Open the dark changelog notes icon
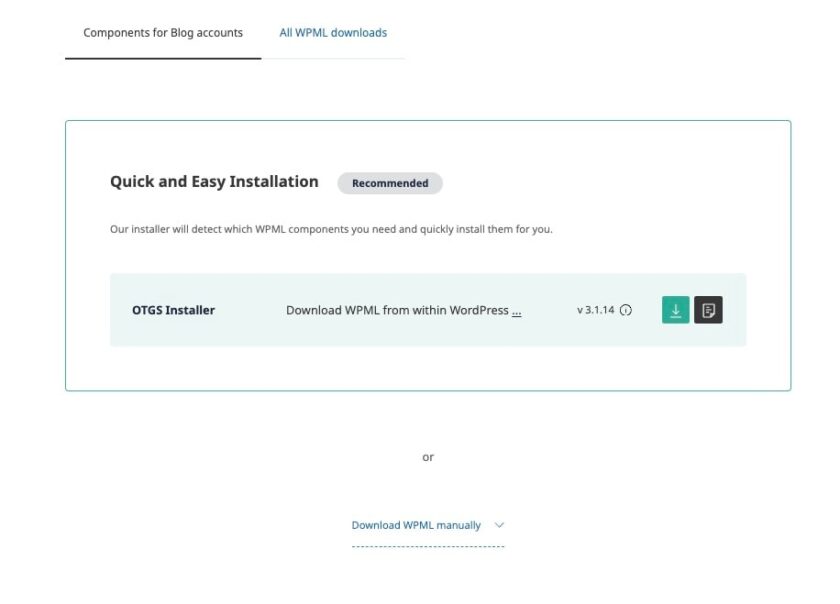The height and width of the screenshot is (604, 840). (x=708, y=310)
